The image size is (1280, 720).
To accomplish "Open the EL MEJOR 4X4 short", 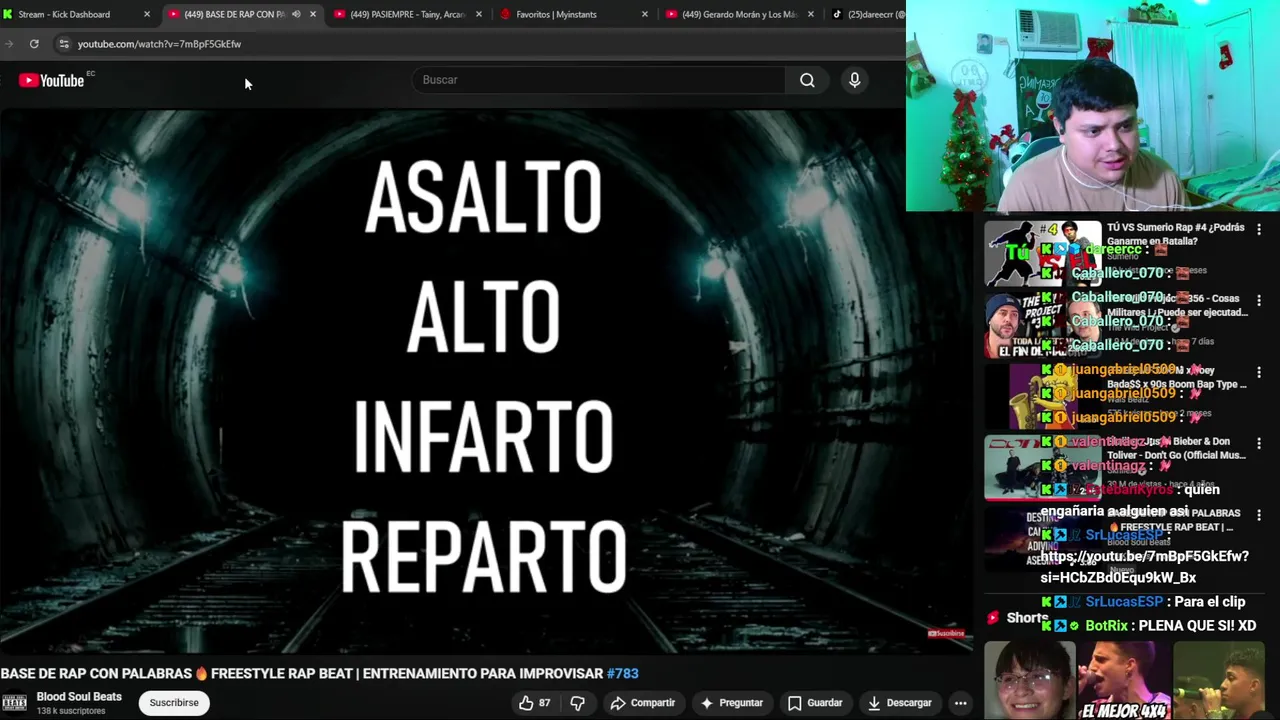I will coord(1124,681).
